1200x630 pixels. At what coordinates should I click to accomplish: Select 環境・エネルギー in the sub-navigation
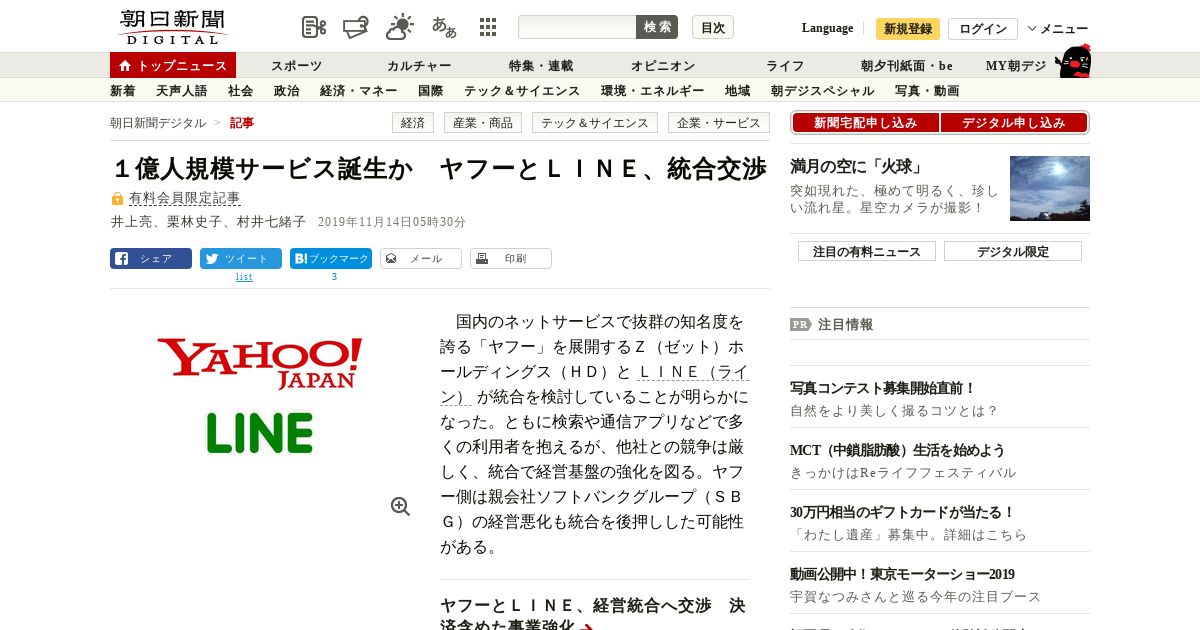pyautogui.click(x=653, y=91)
